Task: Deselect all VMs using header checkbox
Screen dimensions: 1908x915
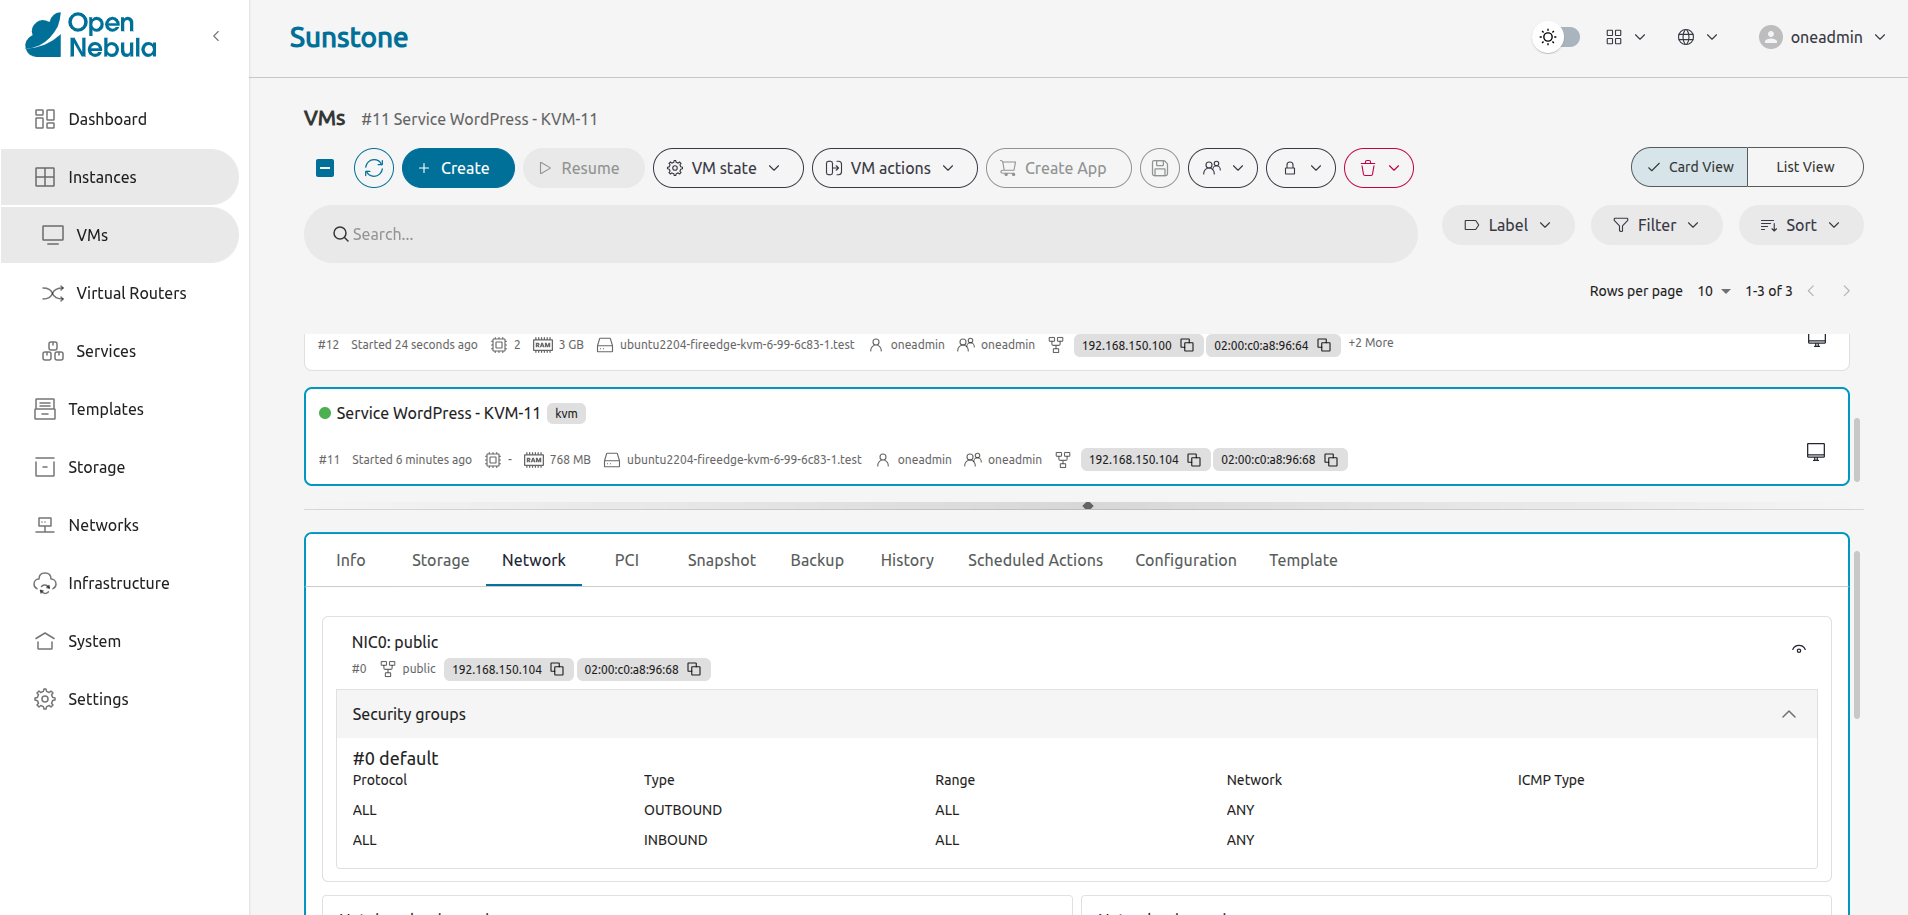Action: [325, 168]
